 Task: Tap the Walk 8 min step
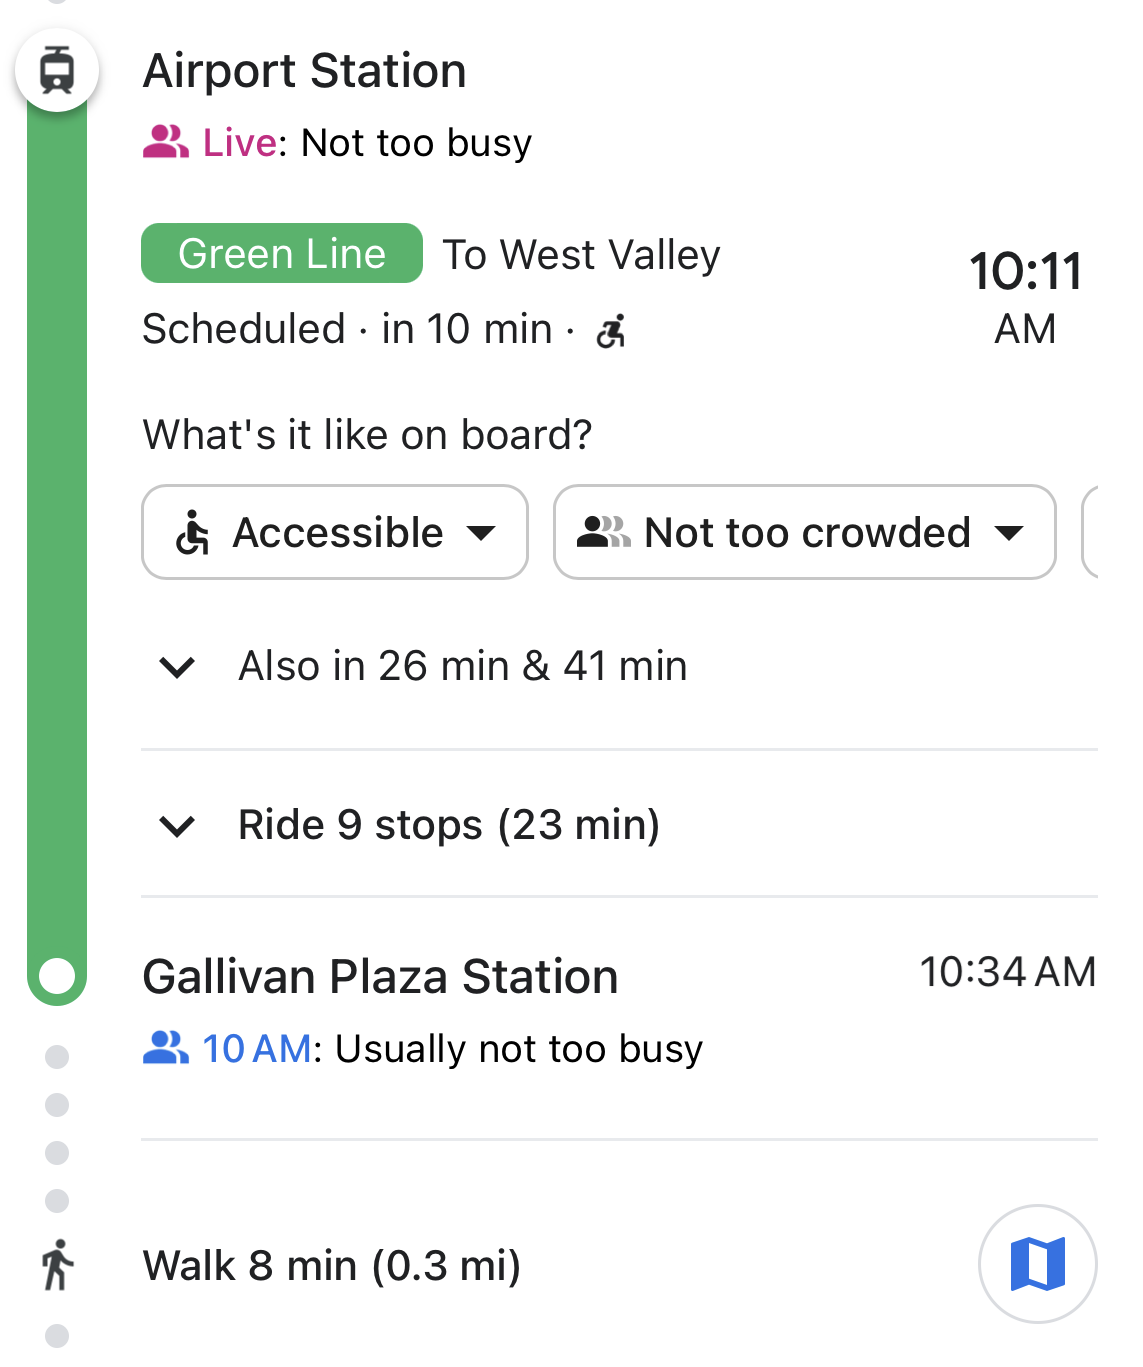[x=332, y=1266]
